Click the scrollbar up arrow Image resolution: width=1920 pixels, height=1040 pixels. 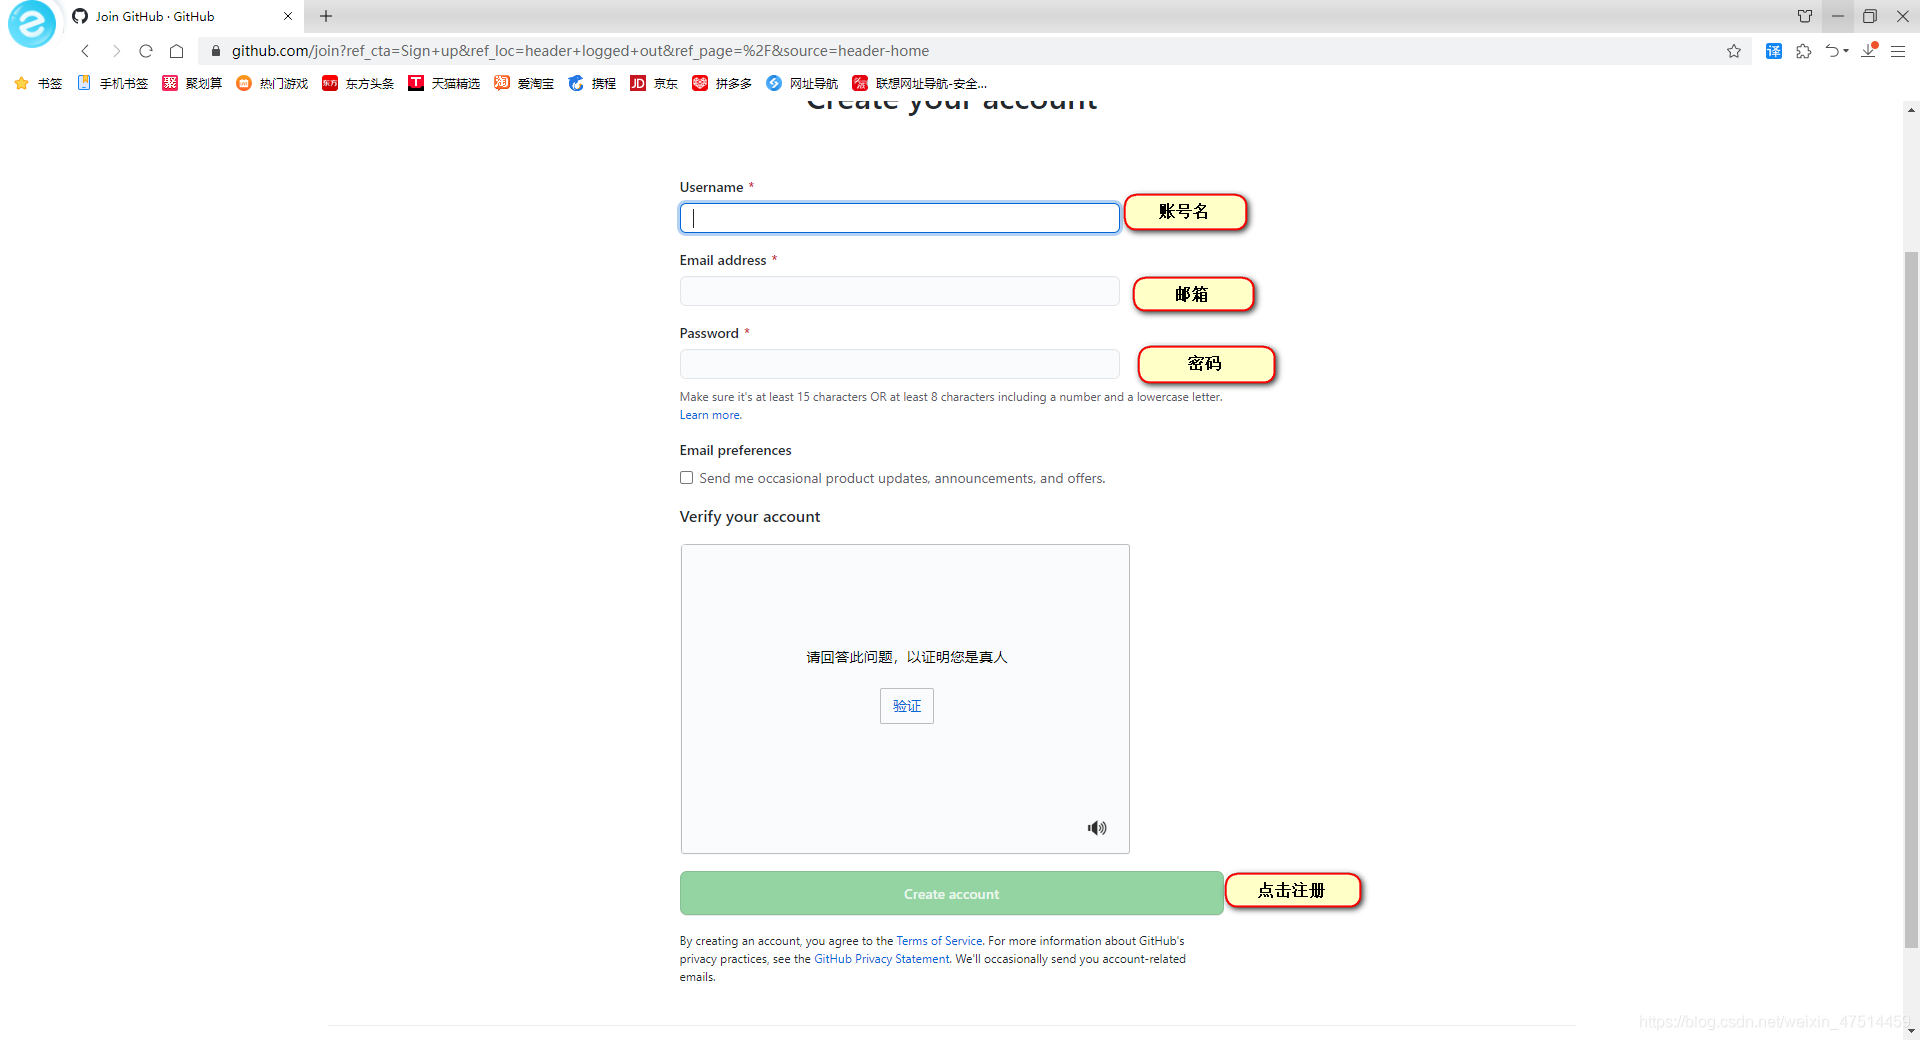pos(1911,110)
